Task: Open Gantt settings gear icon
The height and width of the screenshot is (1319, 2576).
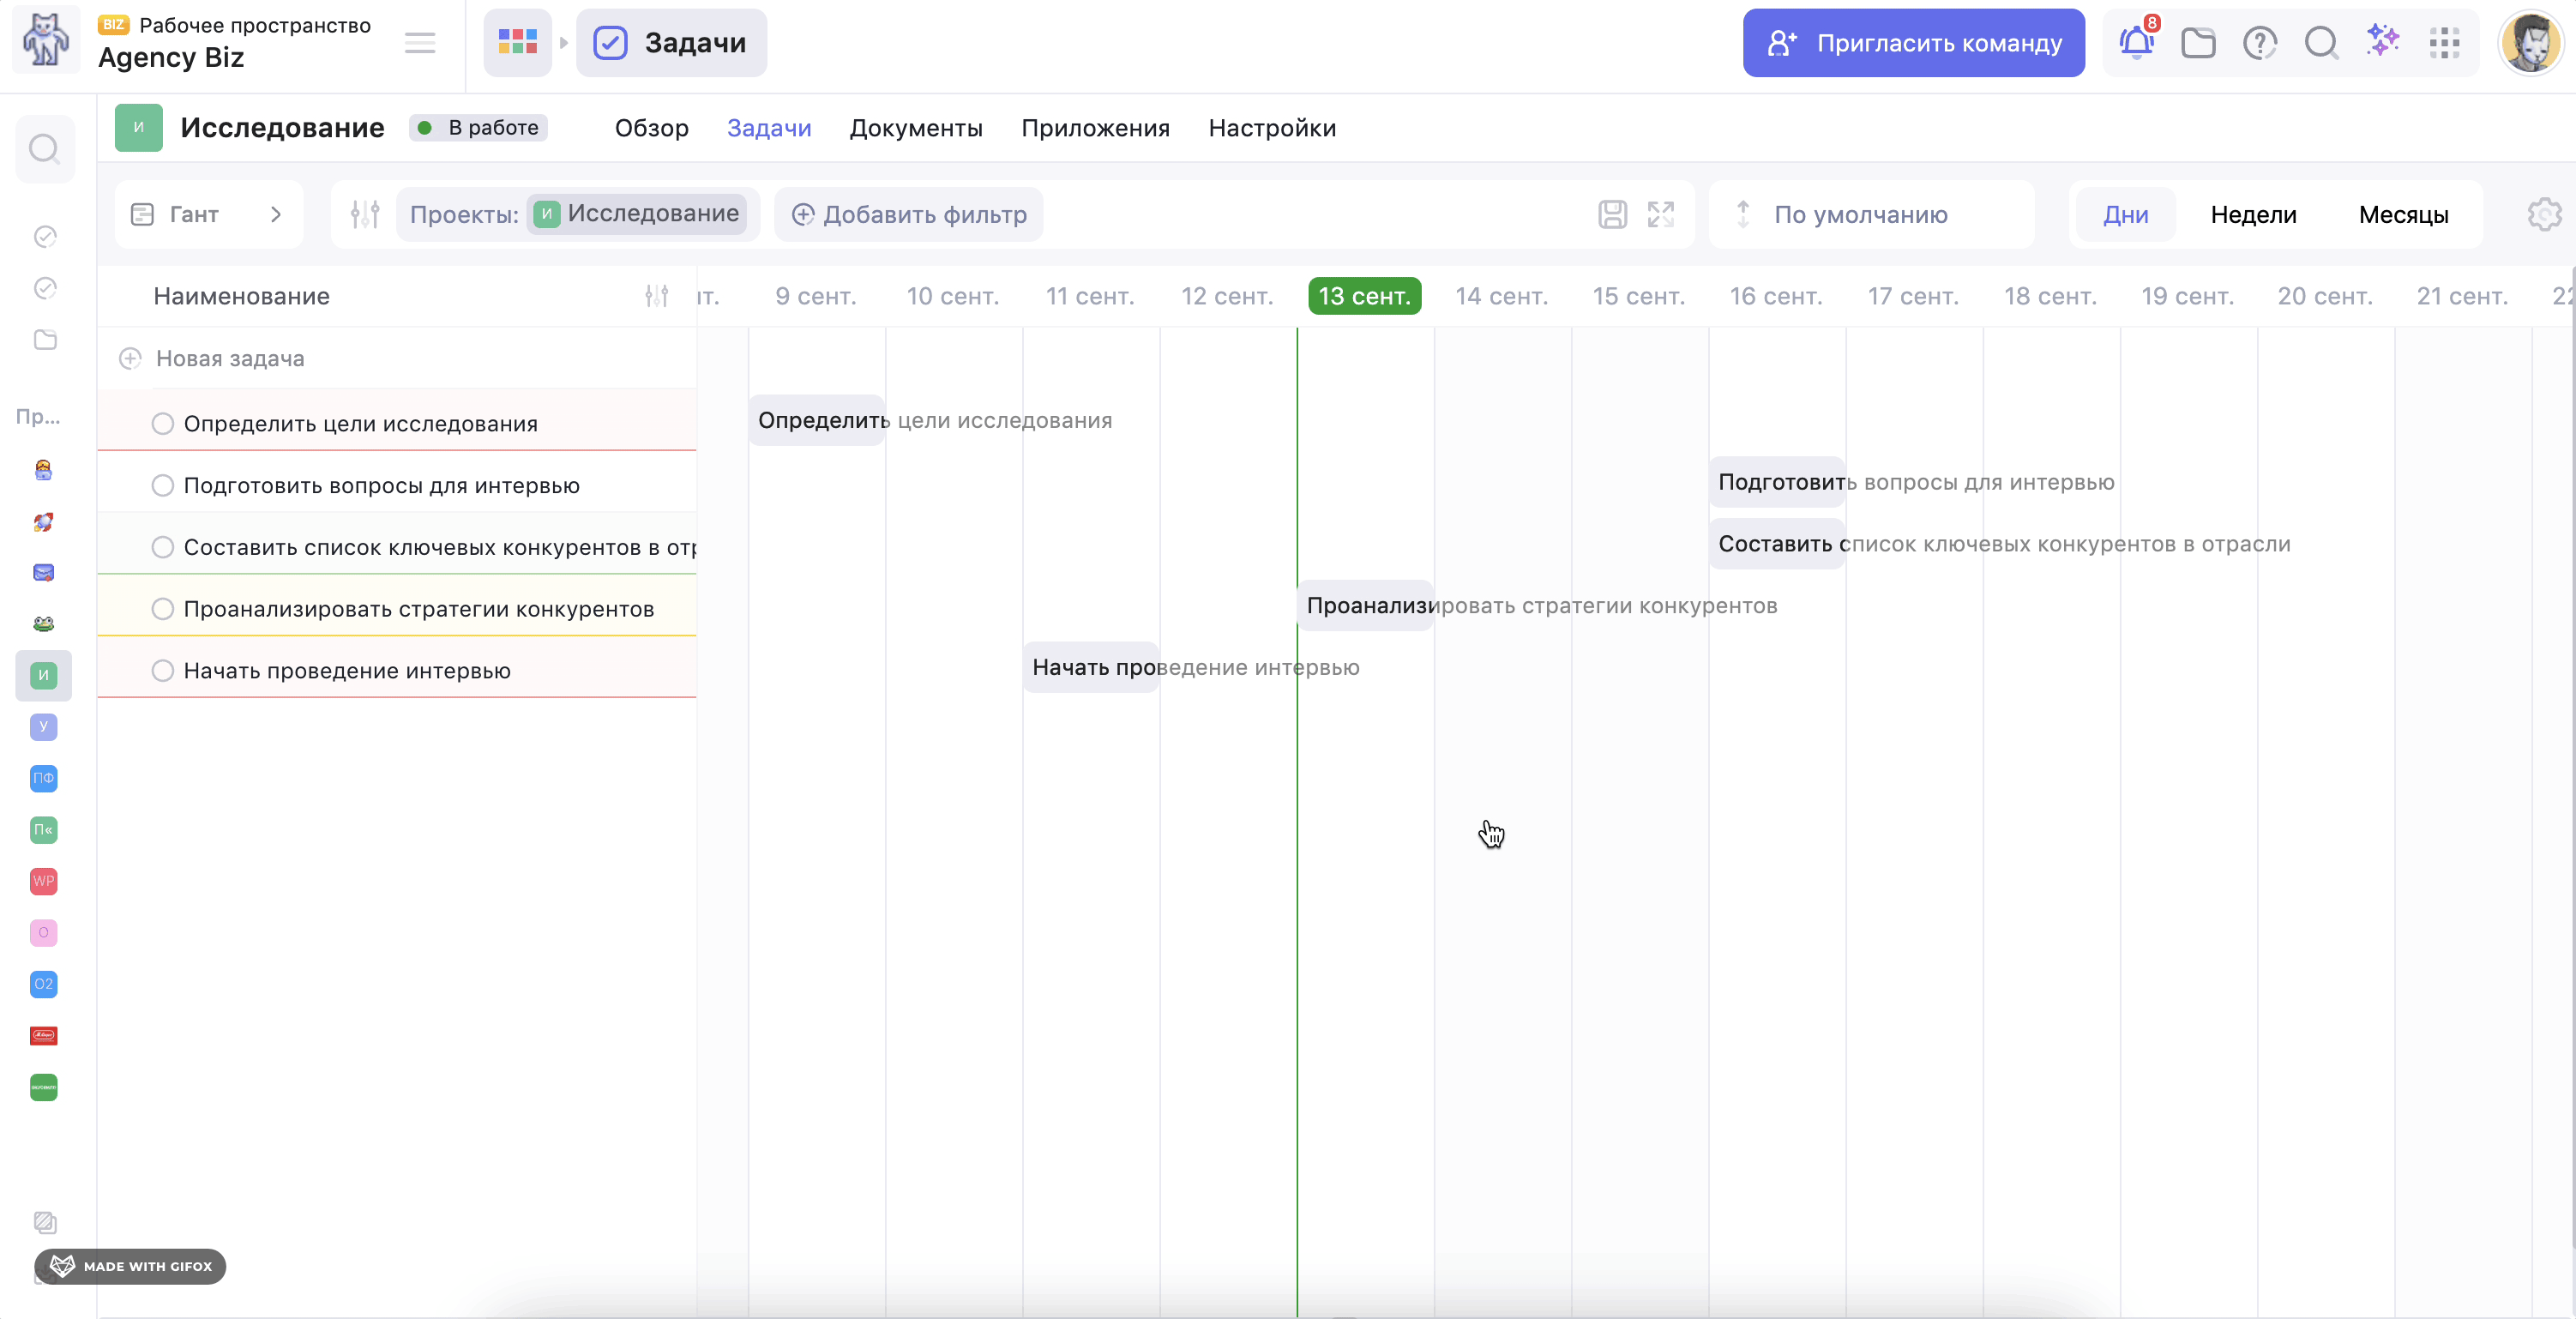Action: 2544,214
